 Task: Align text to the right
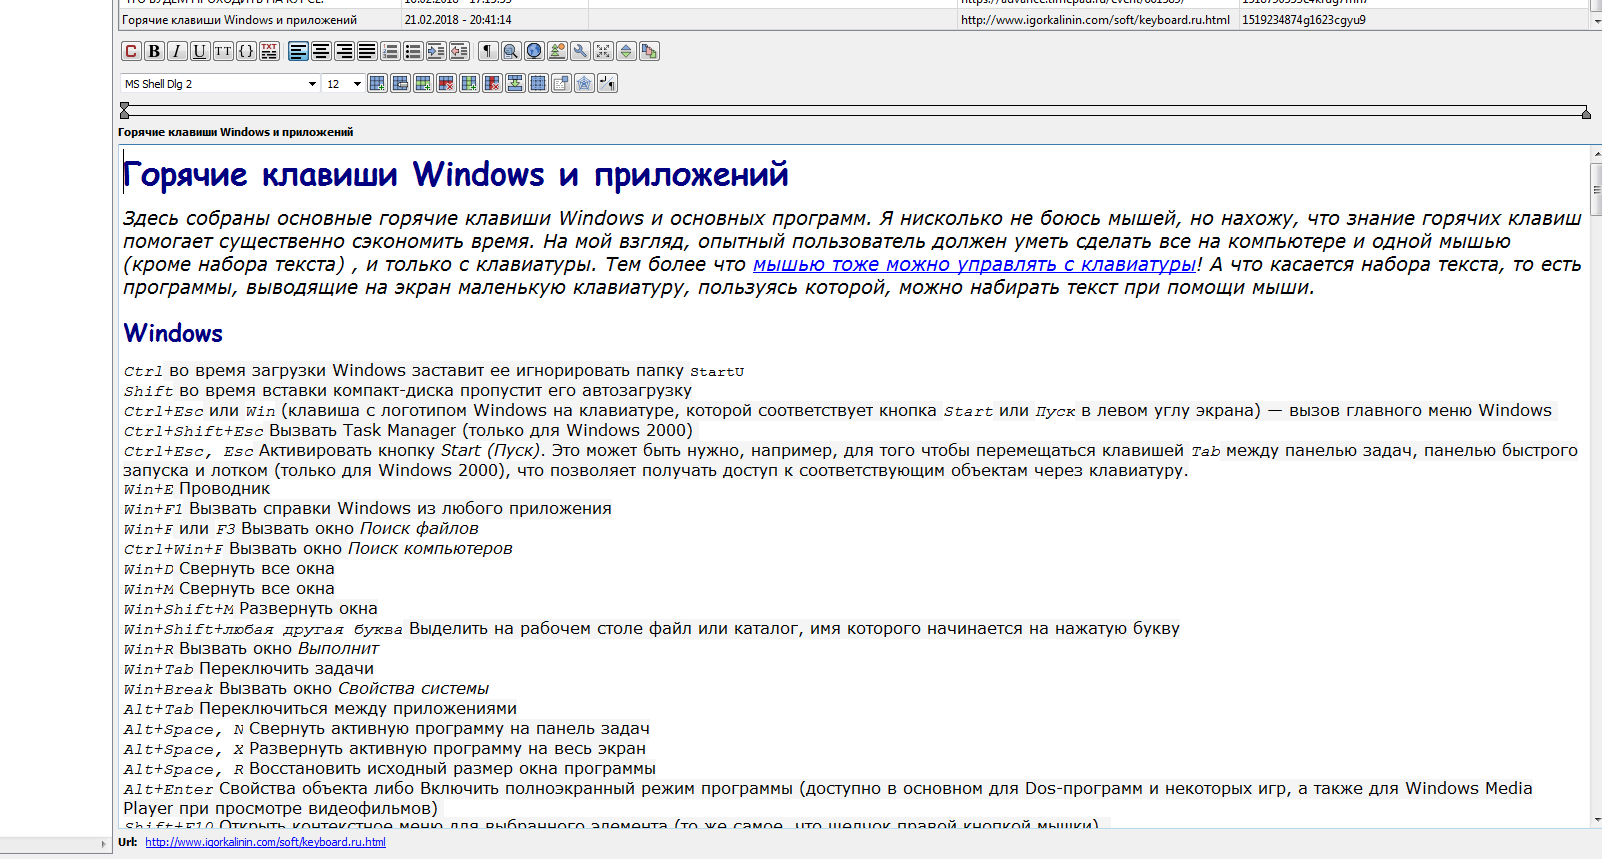tap(344, 51)
